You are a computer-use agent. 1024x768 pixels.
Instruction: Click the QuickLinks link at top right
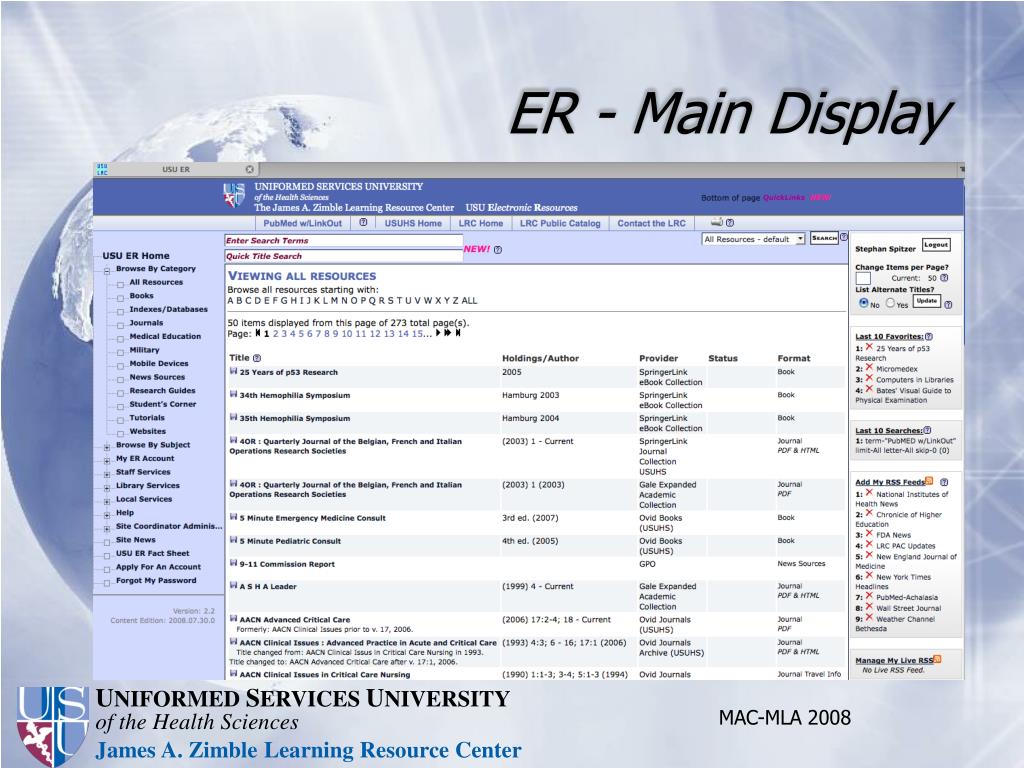pos(784,198)
